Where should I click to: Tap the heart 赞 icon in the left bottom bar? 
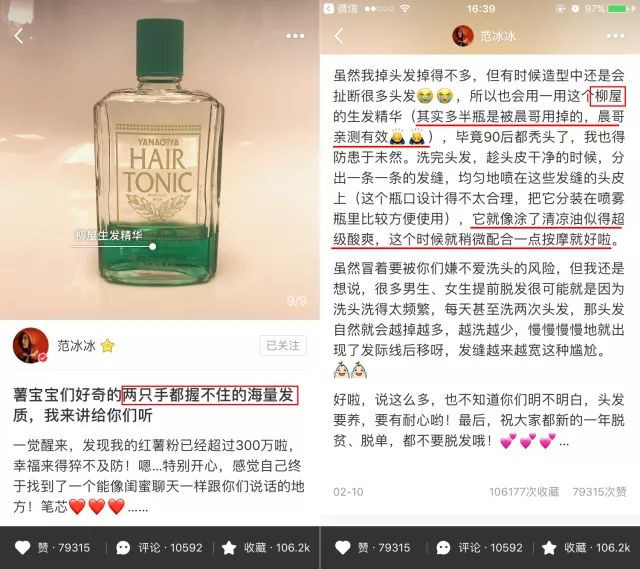click(x=22, y=547)
